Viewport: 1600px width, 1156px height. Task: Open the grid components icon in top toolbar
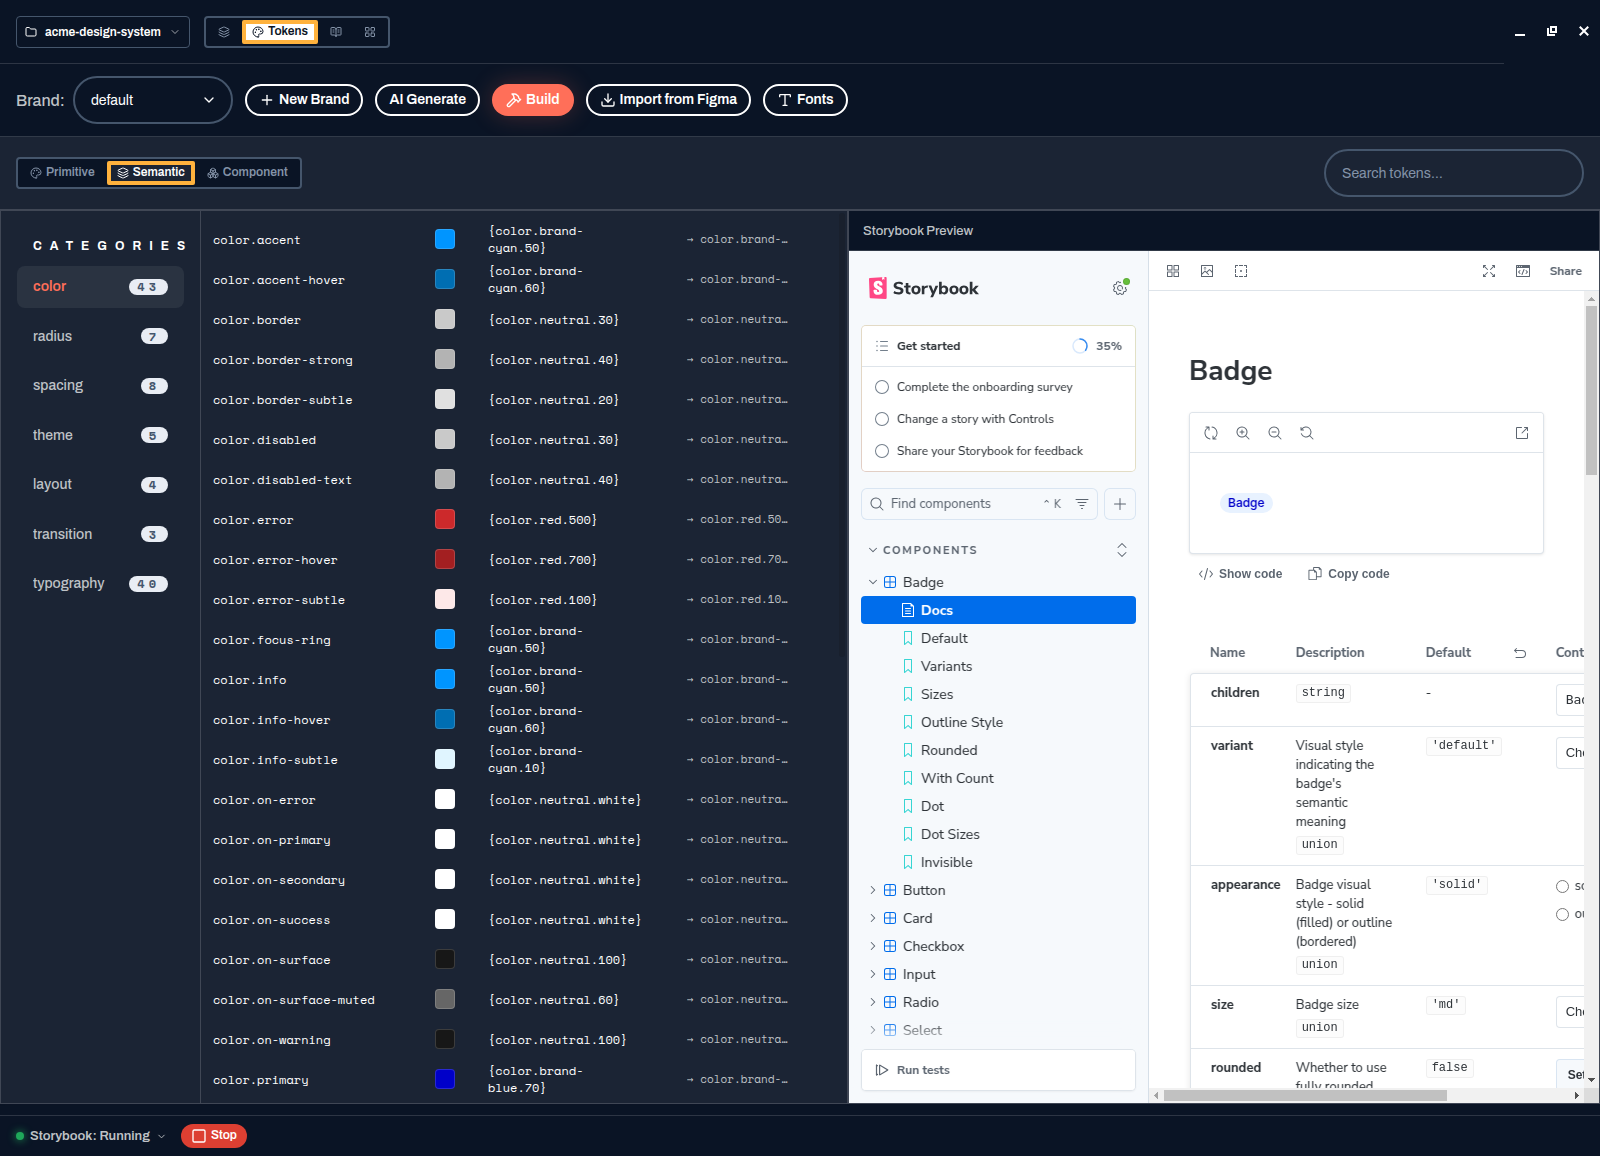coord(370,32)
